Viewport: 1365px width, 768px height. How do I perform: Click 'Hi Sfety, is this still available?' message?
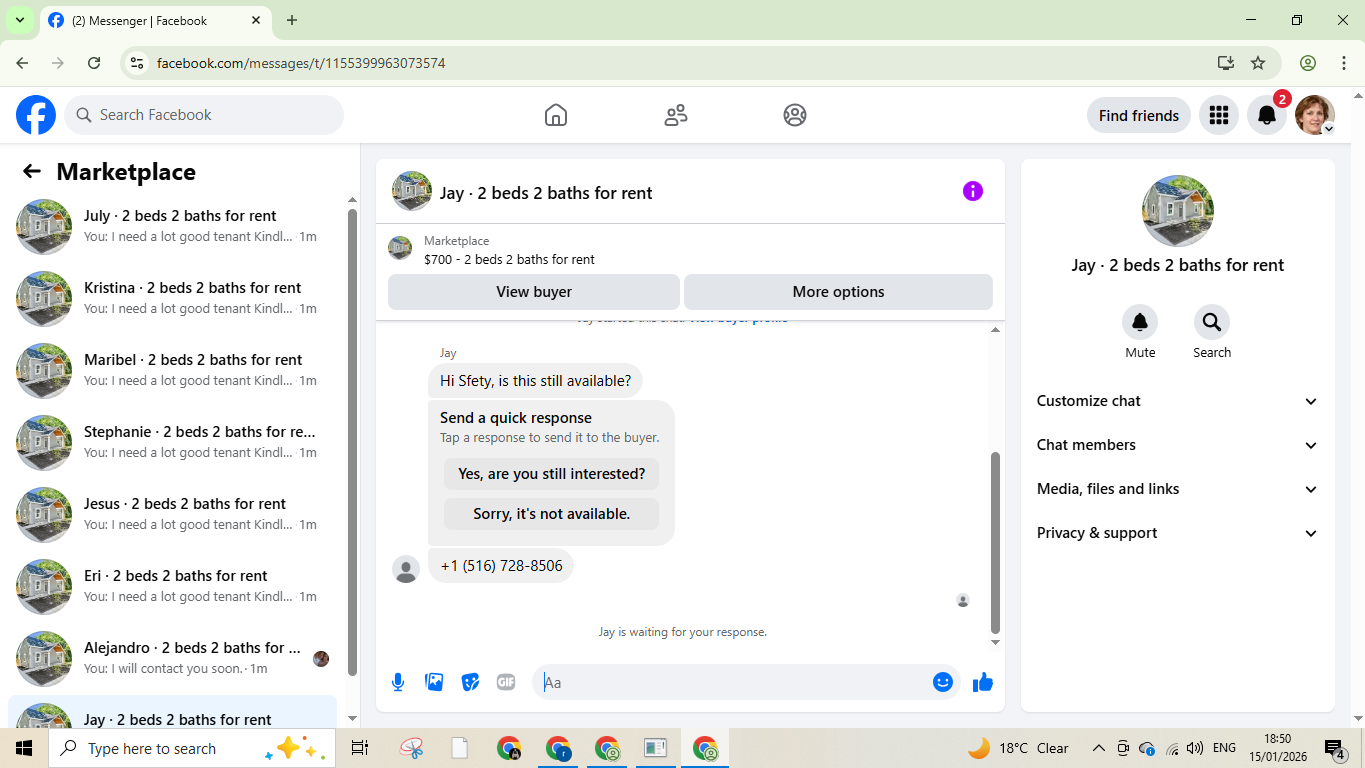(x=536, y=381)
